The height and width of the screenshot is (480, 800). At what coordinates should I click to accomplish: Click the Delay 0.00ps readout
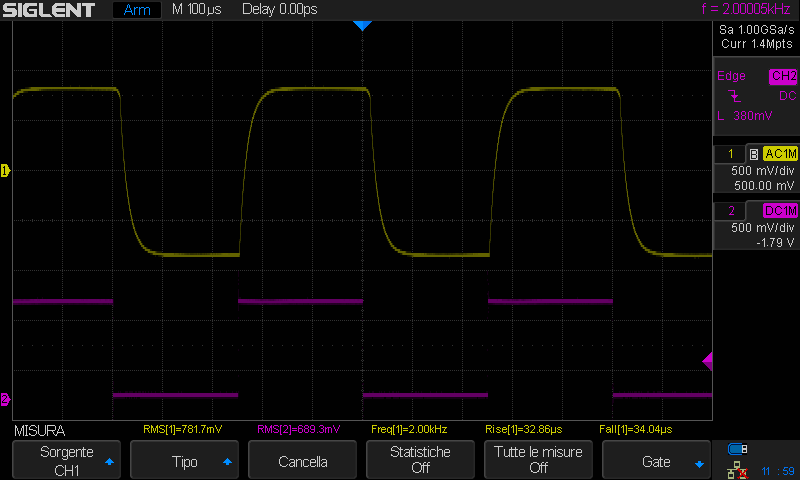280,9
